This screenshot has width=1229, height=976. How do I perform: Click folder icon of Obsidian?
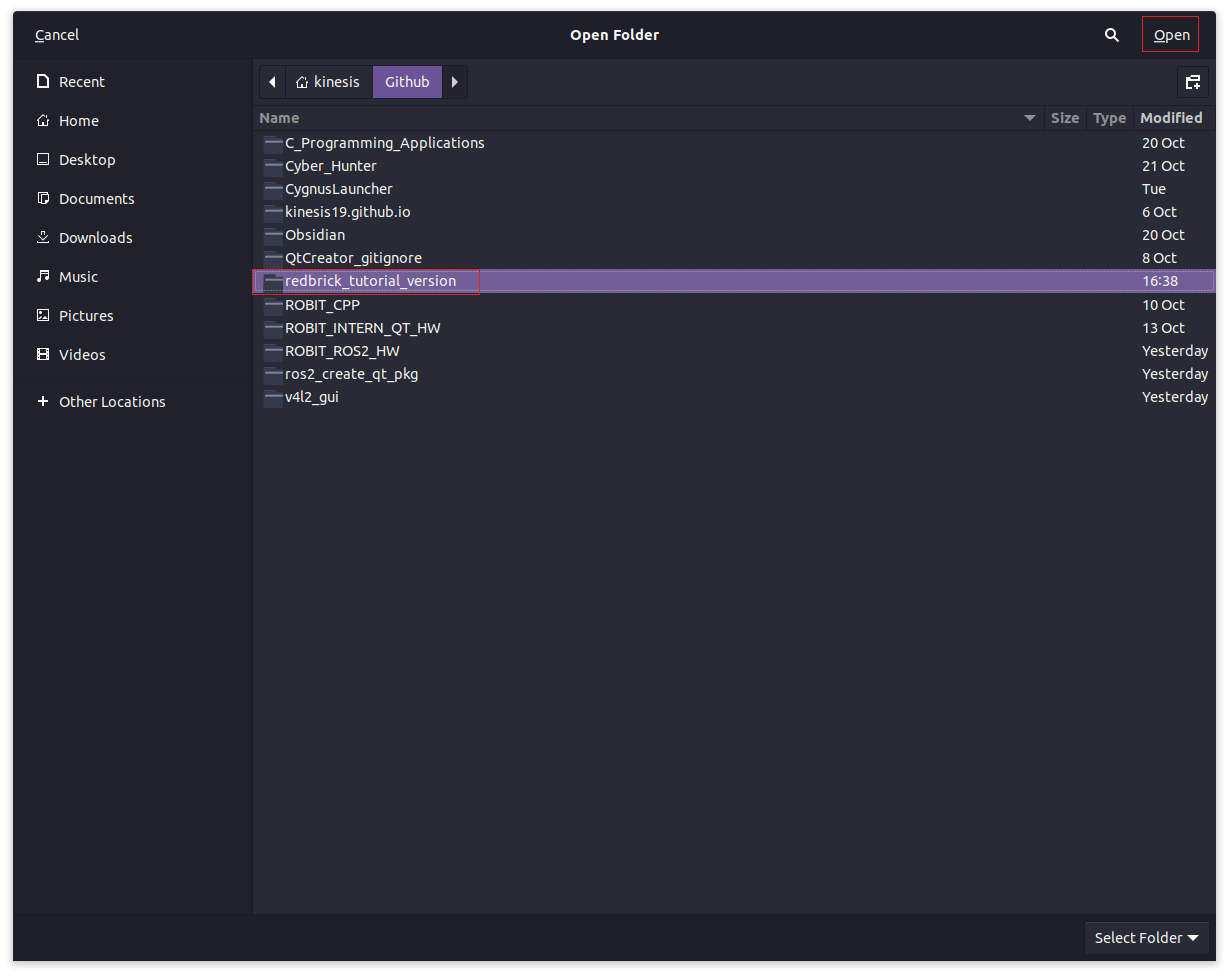click(x=273, y=235)
